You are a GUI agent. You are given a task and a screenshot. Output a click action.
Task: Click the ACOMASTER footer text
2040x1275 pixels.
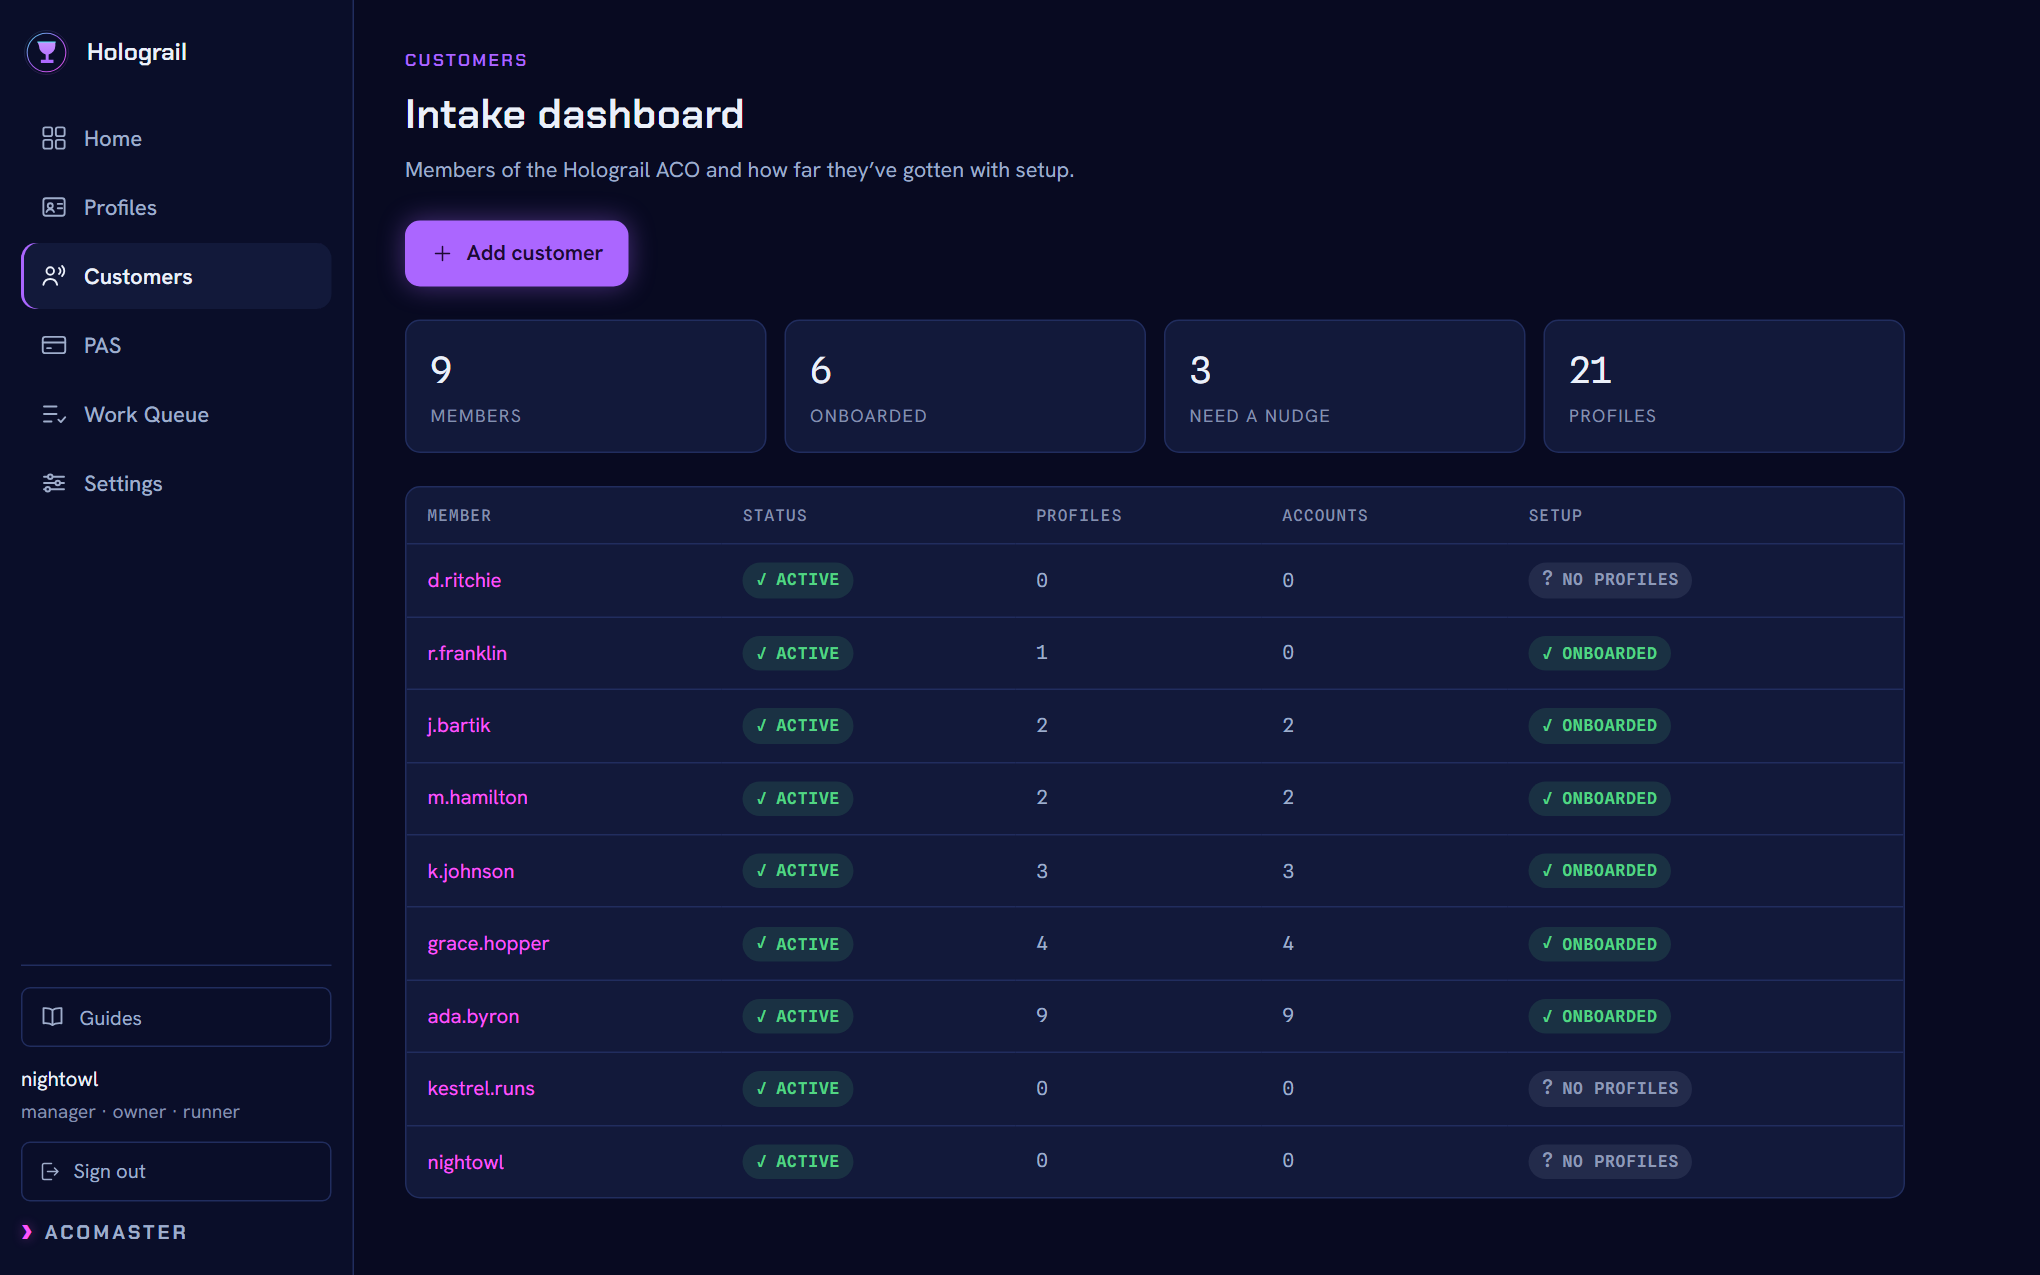coord(116,1232)
